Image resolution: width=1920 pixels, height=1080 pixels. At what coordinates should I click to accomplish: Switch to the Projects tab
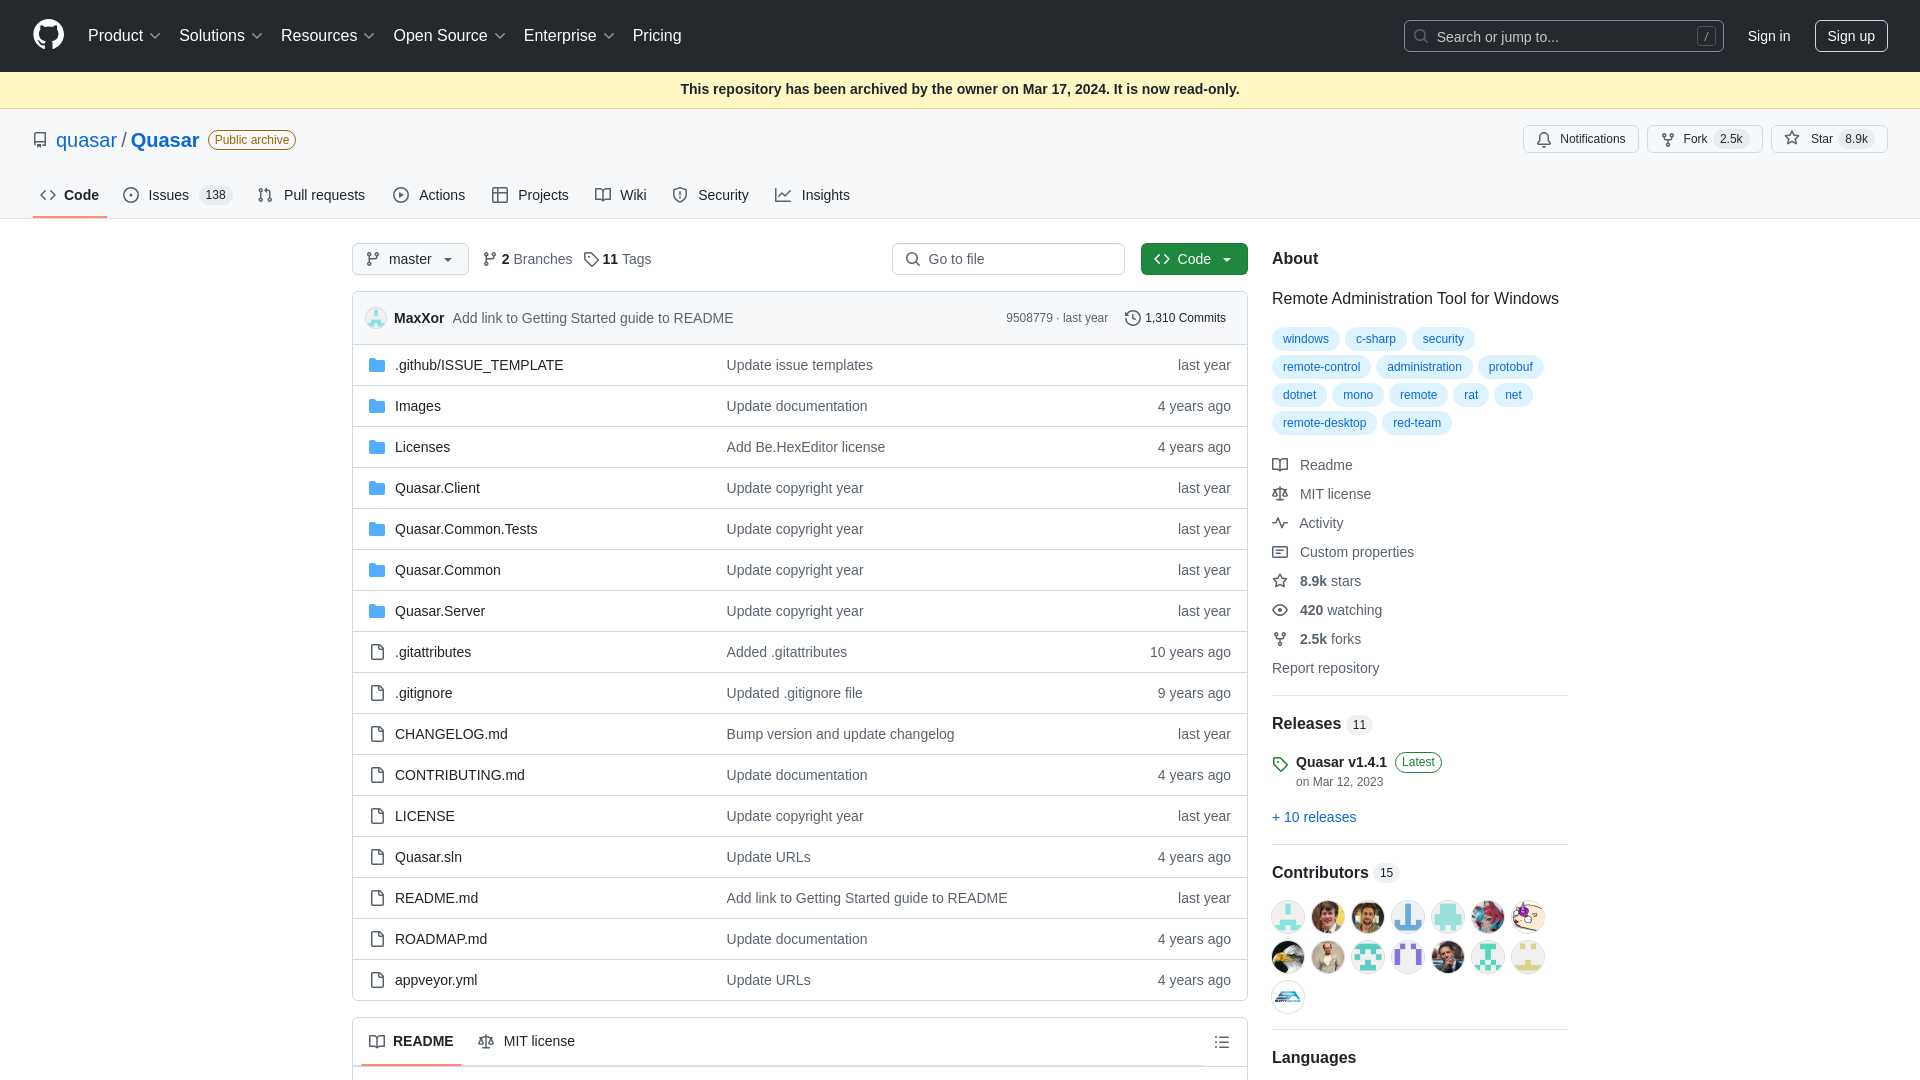[530, 195]
